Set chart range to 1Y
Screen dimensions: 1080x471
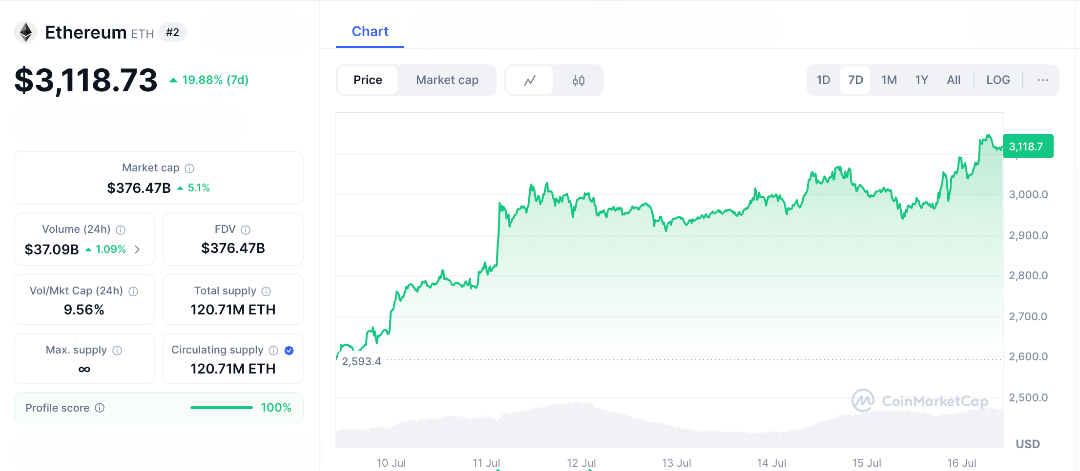point(922,81)
